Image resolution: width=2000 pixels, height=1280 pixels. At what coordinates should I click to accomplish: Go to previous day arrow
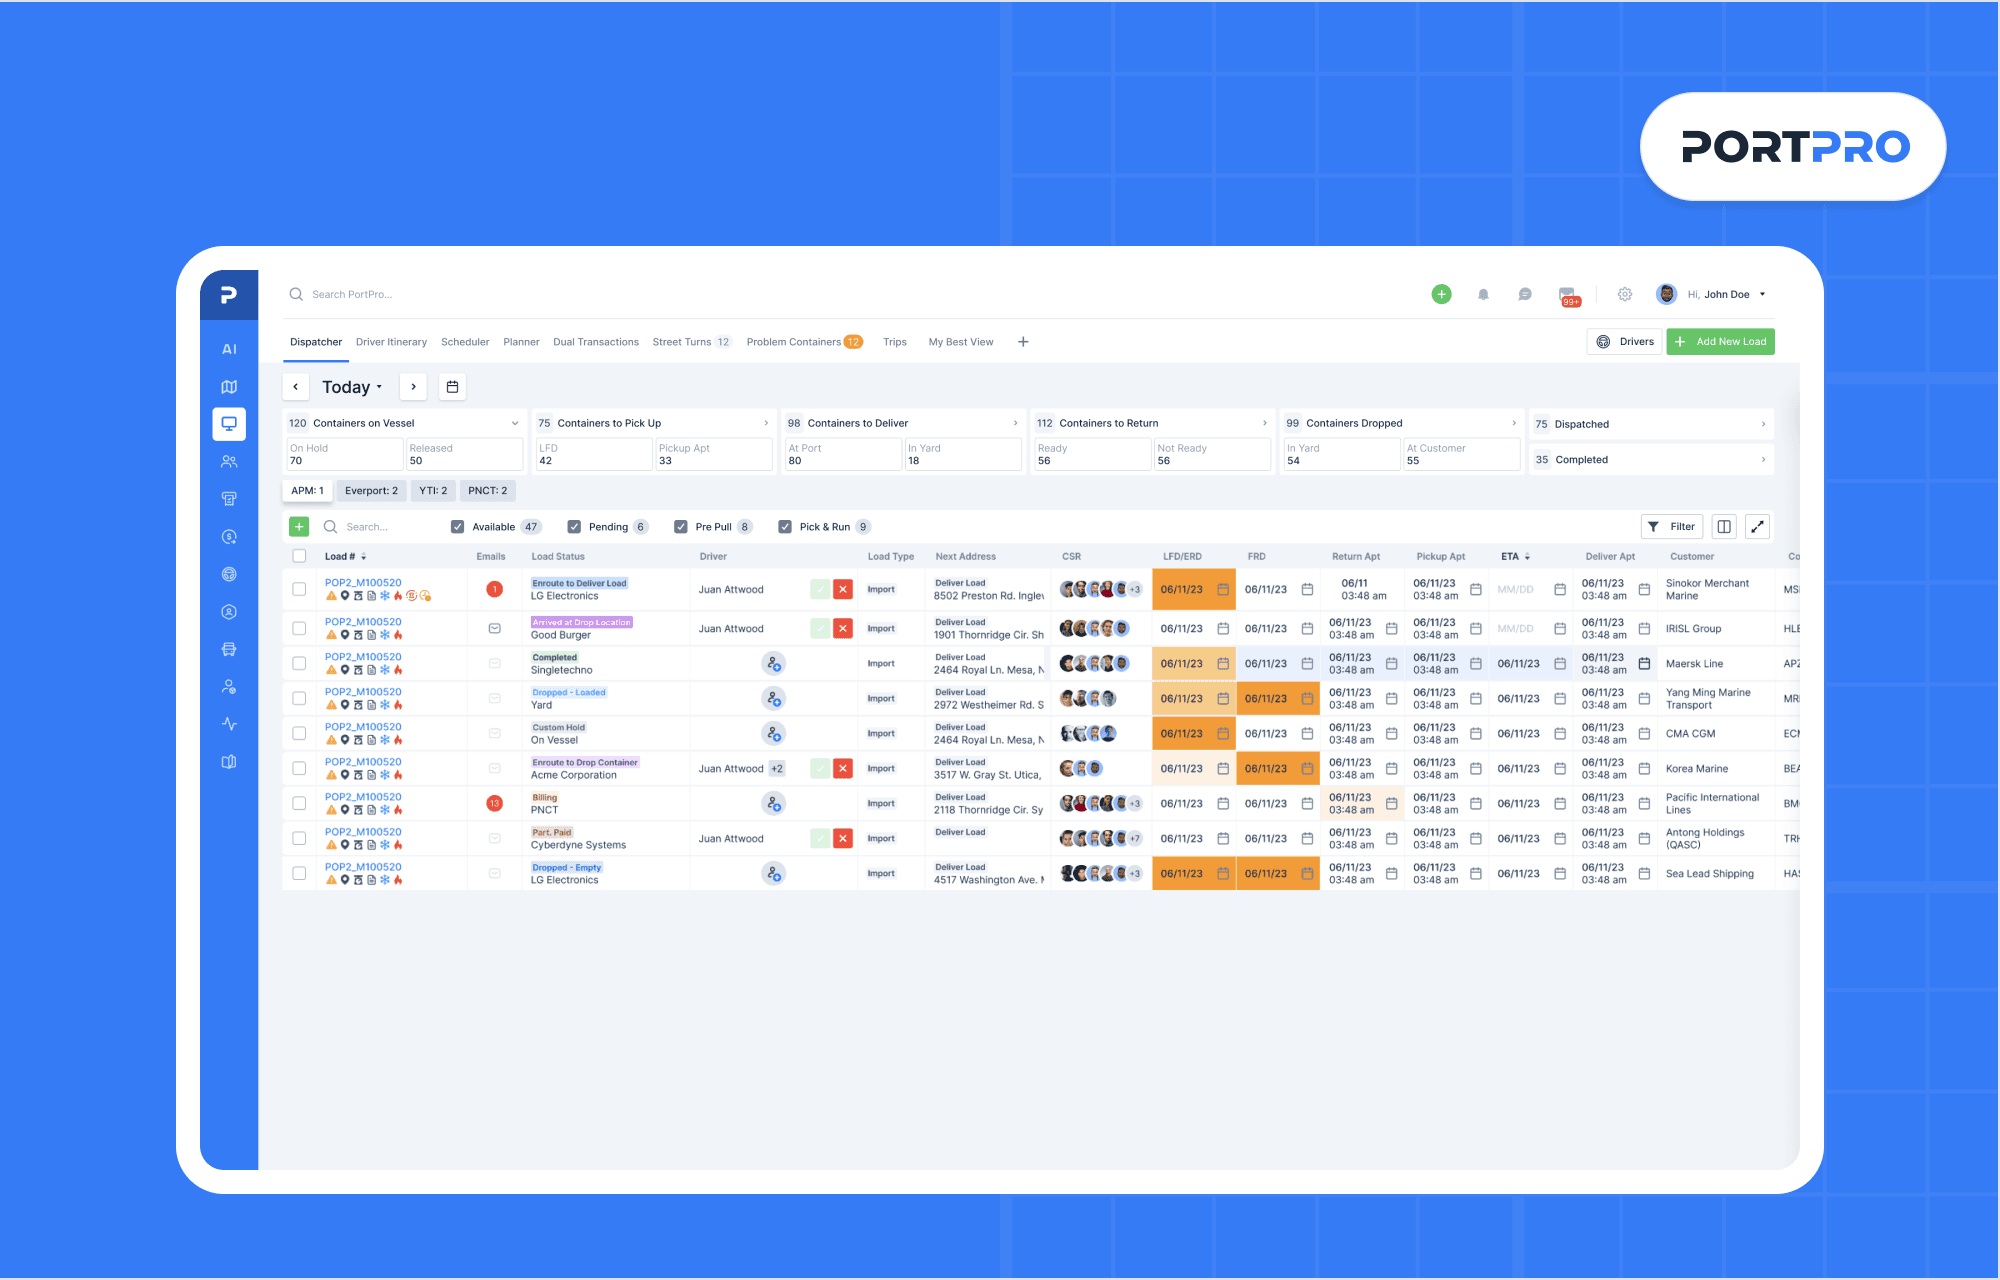click(296, 387)
